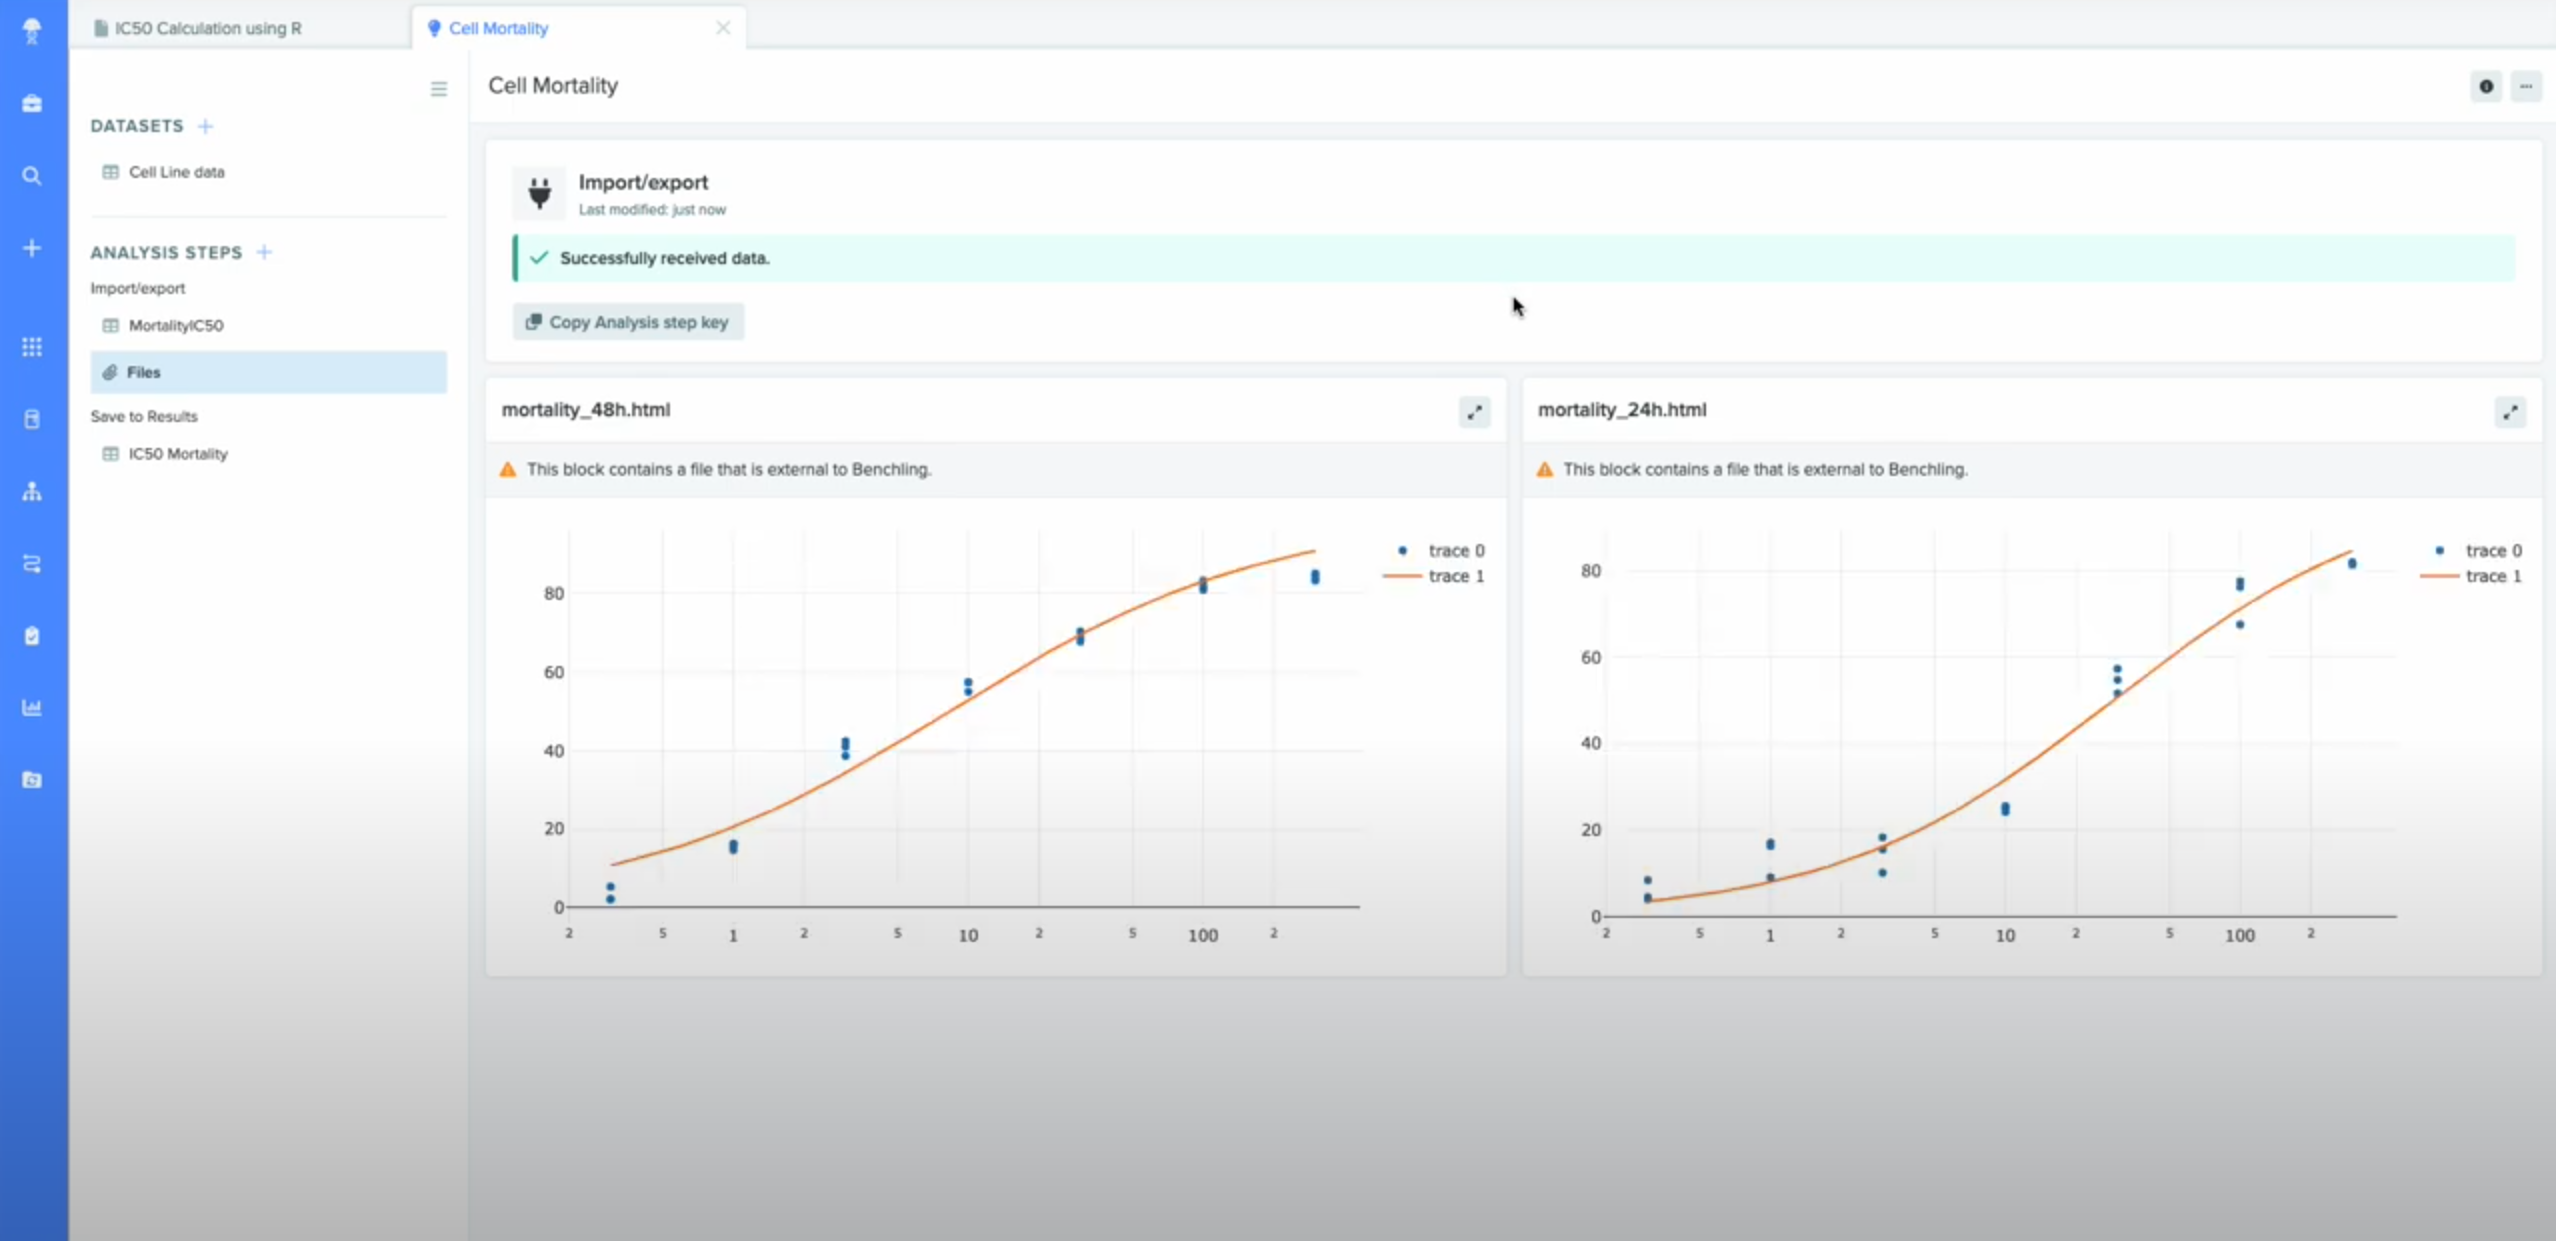The image size is (2556, 1241).
Task: Open the more options ellipsis button
Action: tap(2526, 87)
